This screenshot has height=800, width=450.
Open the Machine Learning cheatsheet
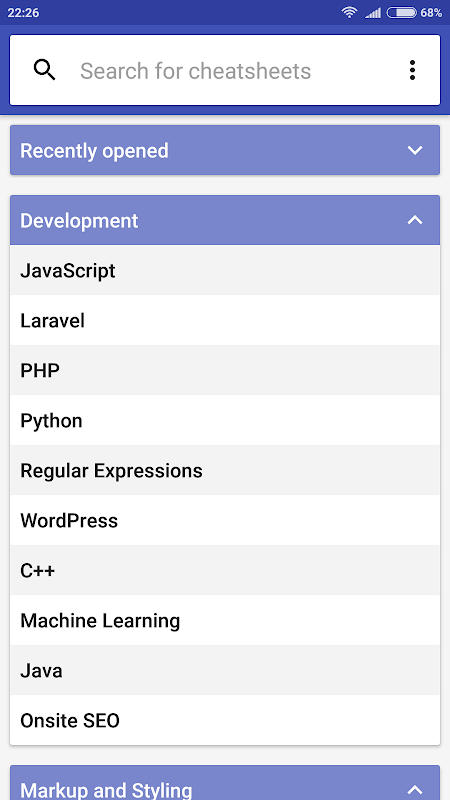(225, 620)
